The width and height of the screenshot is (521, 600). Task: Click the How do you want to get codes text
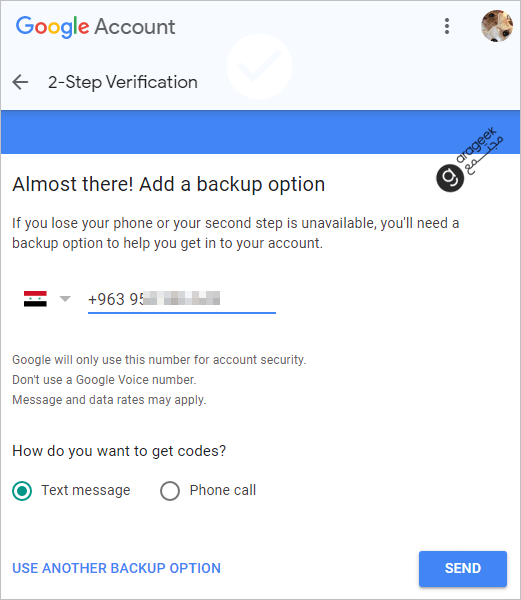(119, 451)
